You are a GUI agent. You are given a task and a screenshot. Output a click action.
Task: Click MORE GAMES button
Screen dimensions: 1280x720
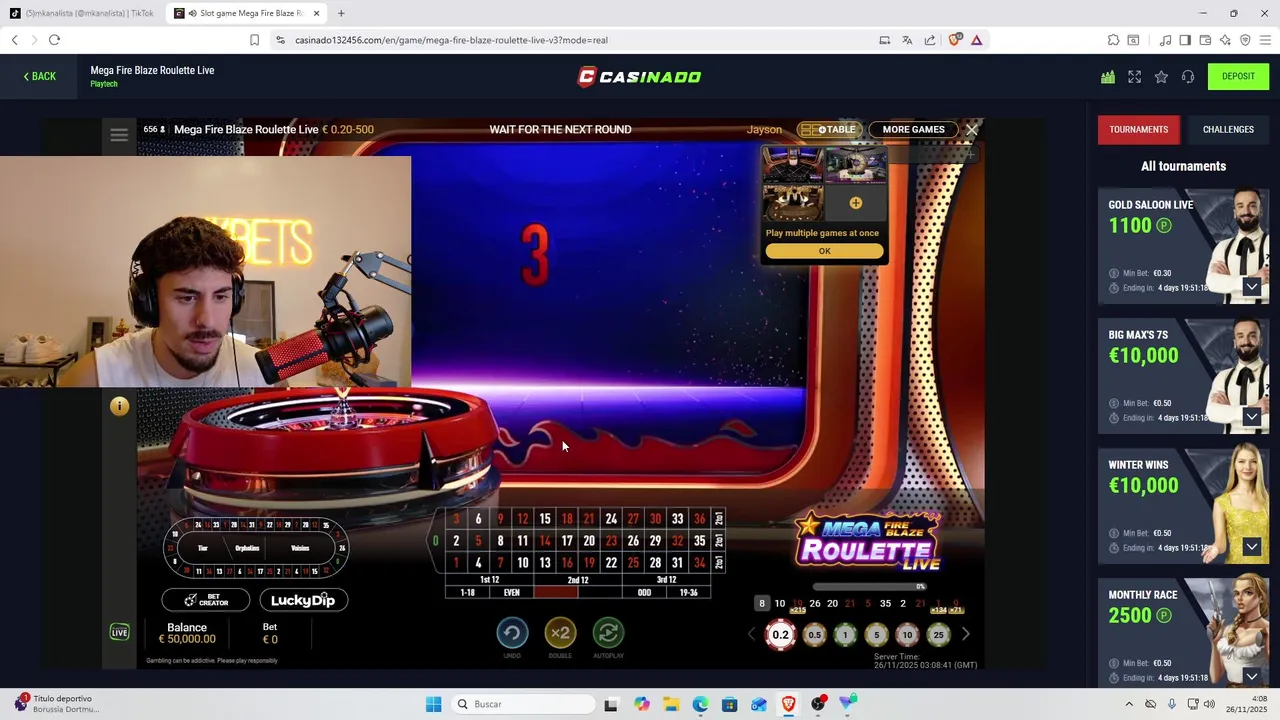(913, 129)
